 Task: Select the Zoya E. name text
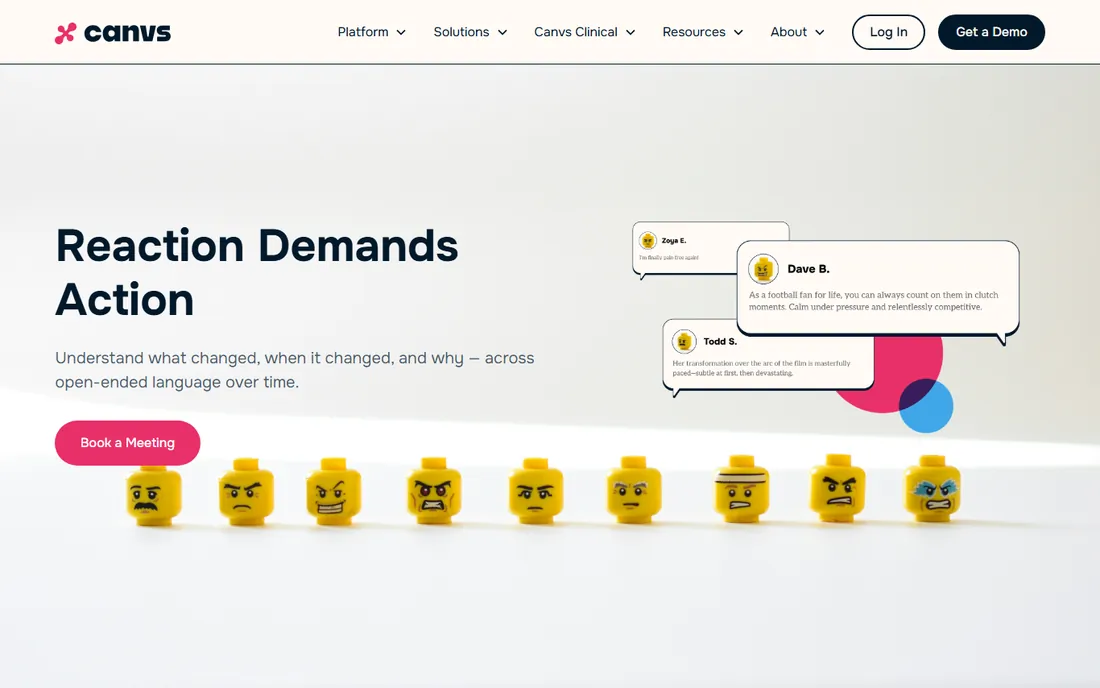pyautogui.click(x=674, y=241)
